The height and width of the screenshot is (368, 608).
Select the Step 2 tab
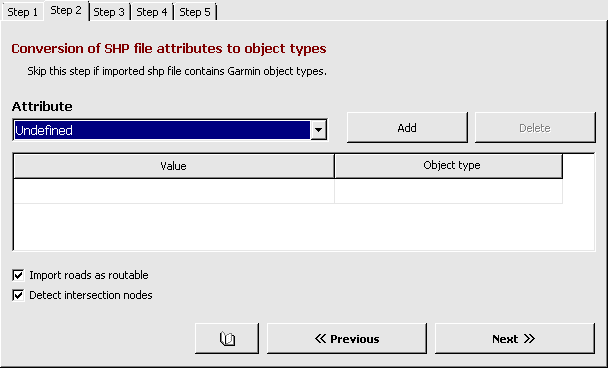coord(66,10)
